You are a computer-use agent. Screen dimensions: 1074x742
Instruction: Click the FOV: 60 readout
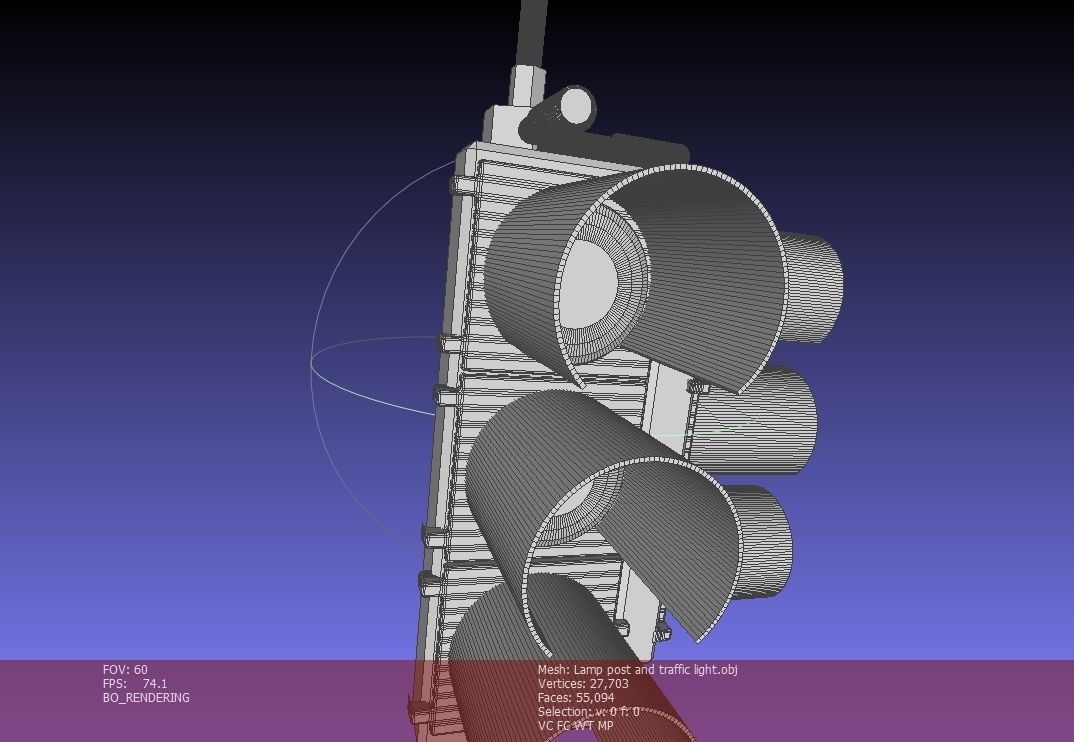tap(125, 669)
